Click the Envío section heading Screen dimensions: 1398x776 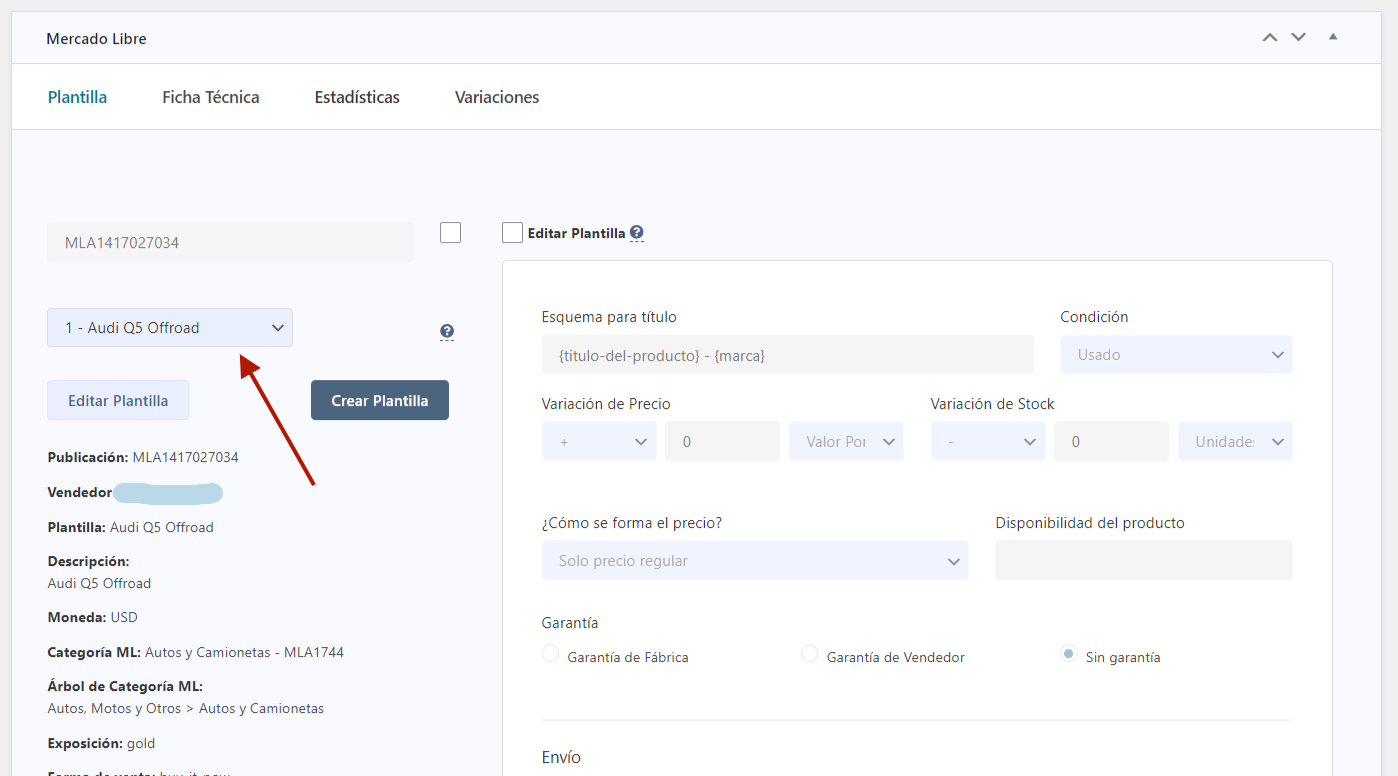click(x=561, y=757)
